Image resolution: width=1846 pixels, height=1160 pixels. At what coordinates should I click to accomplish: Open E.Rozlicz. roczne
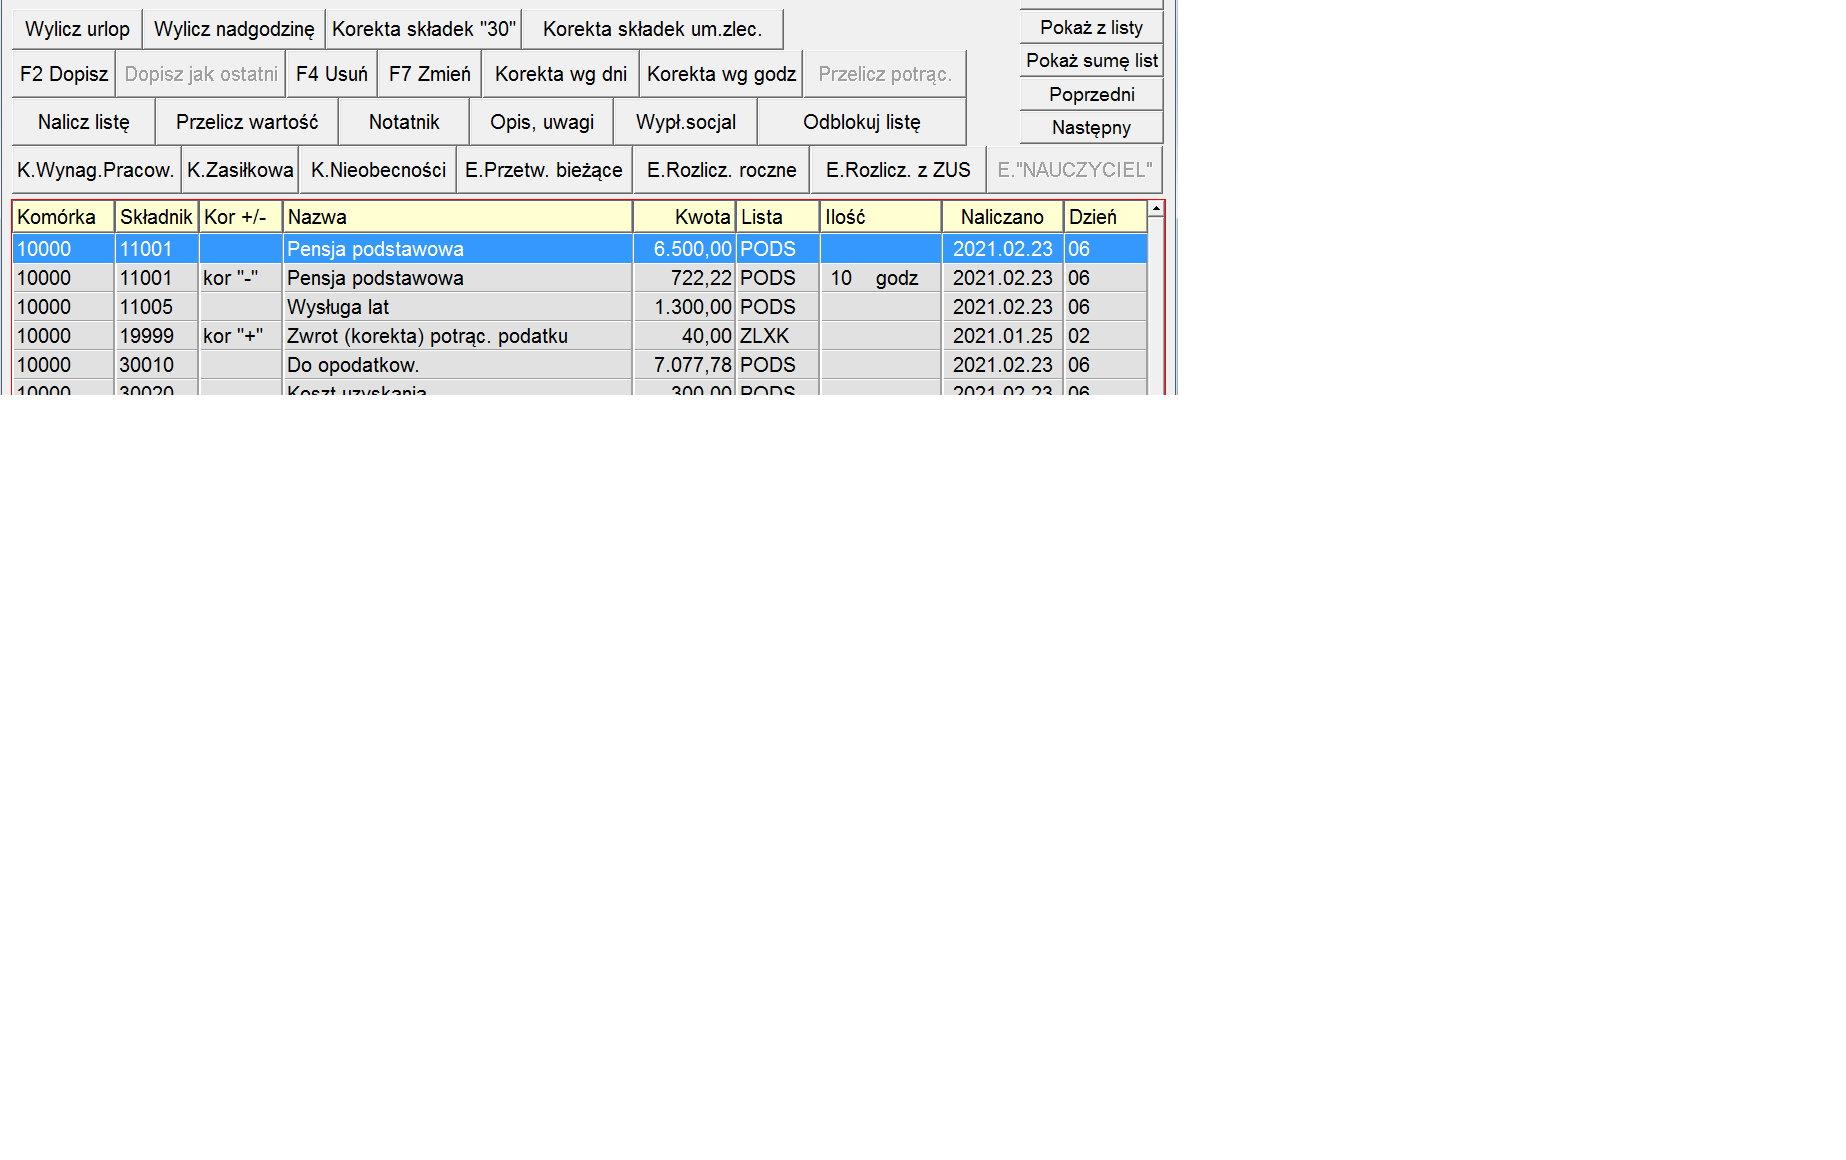tap(722, 170)
